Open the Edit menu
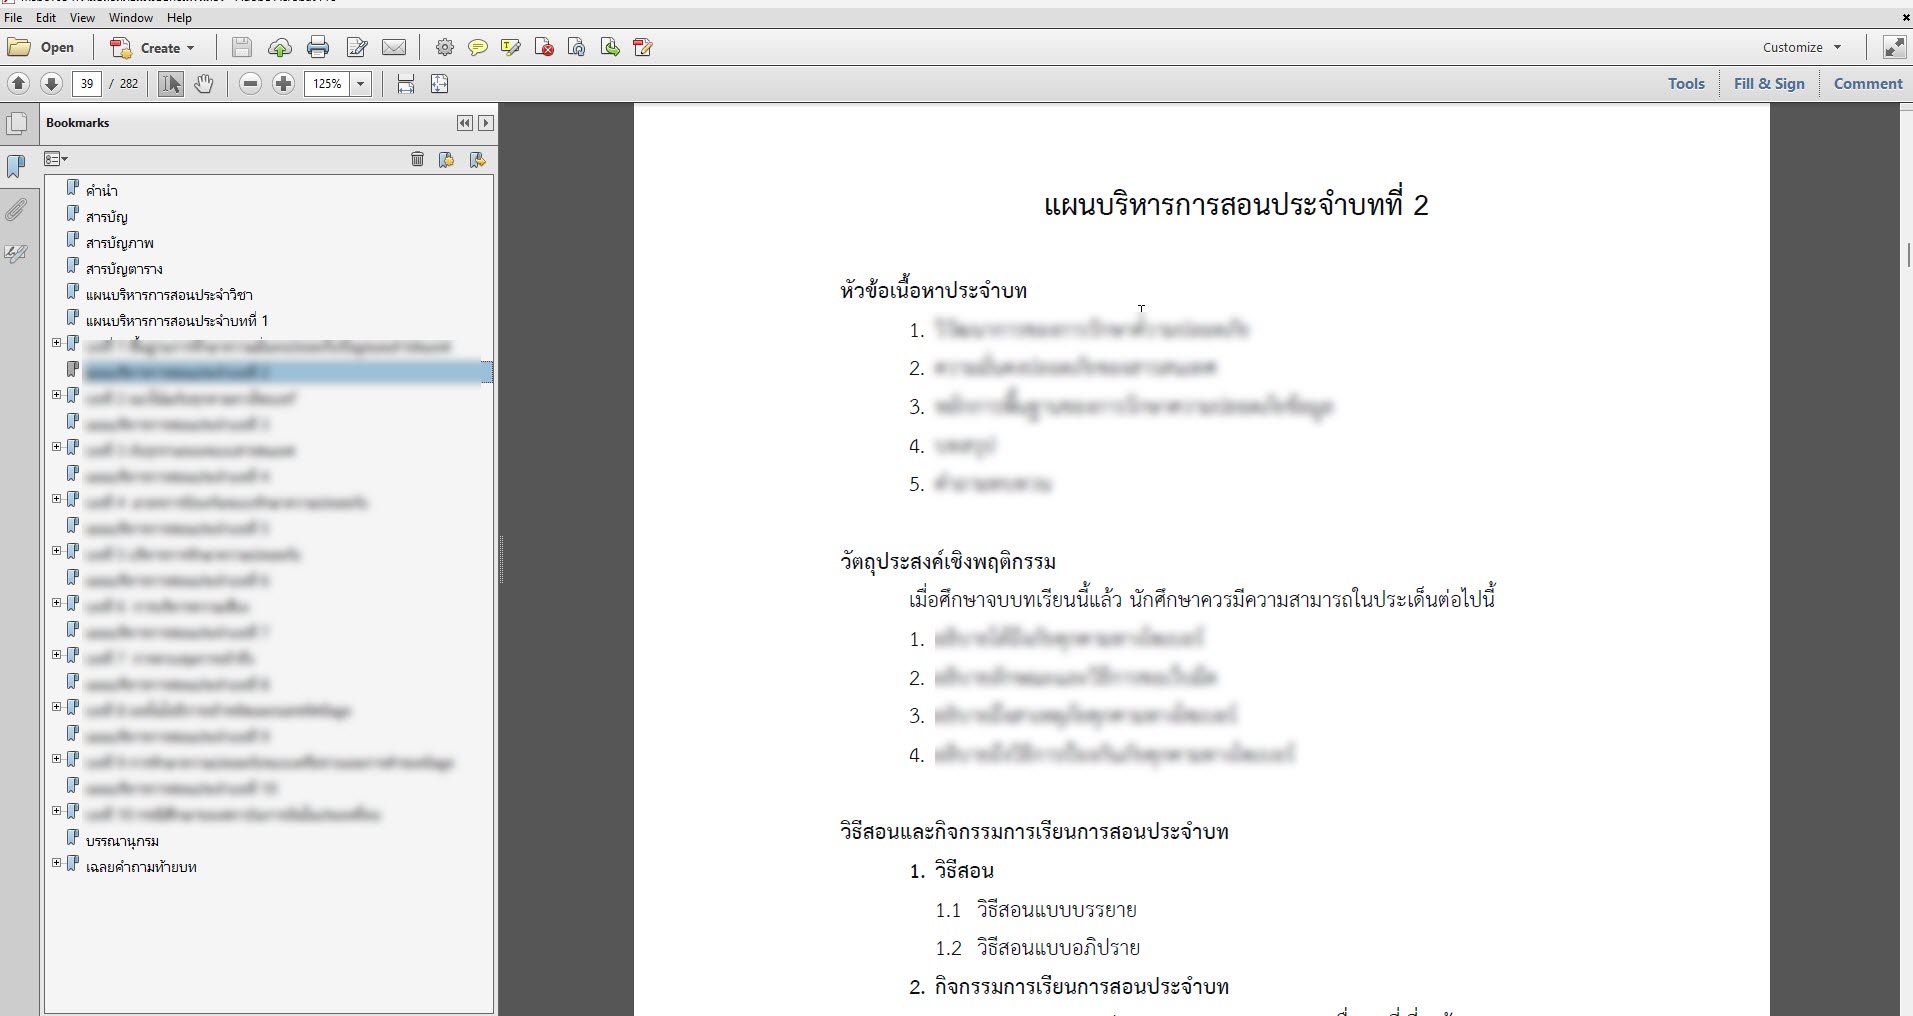 (46, 18)
